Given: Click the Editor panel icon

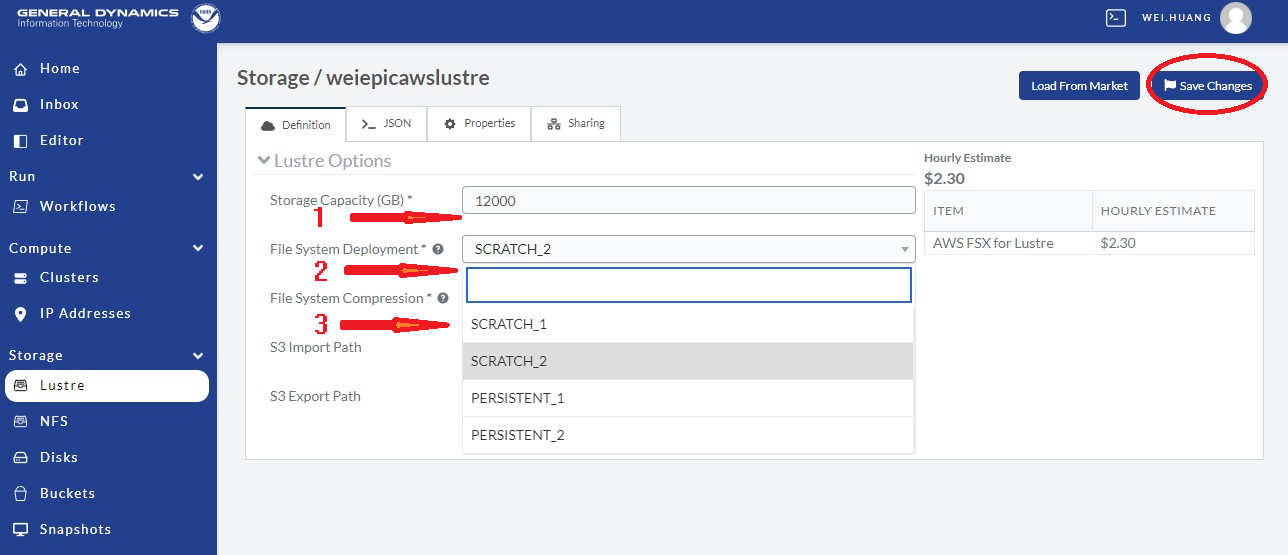Looking at the screenshot, I should (x=20, y=141).
